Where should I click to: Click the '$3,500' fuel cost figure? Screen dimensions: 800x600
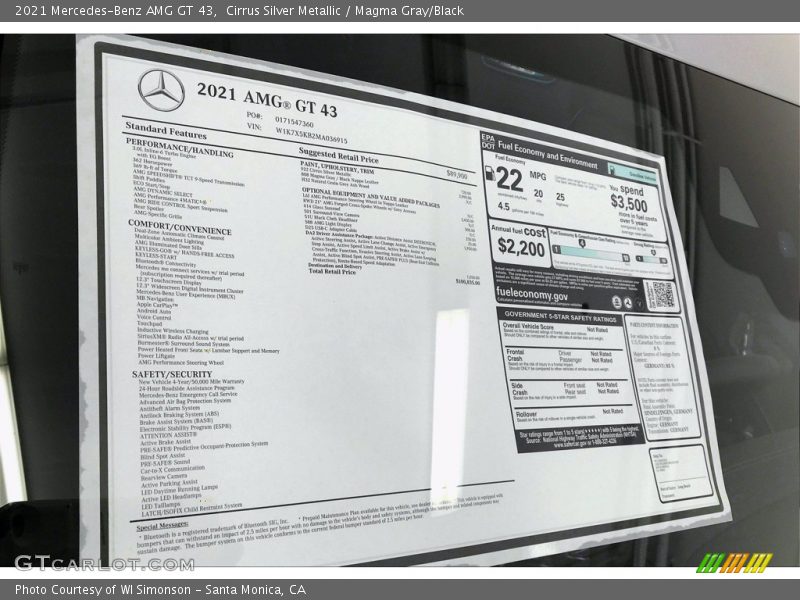pos(629,203)
